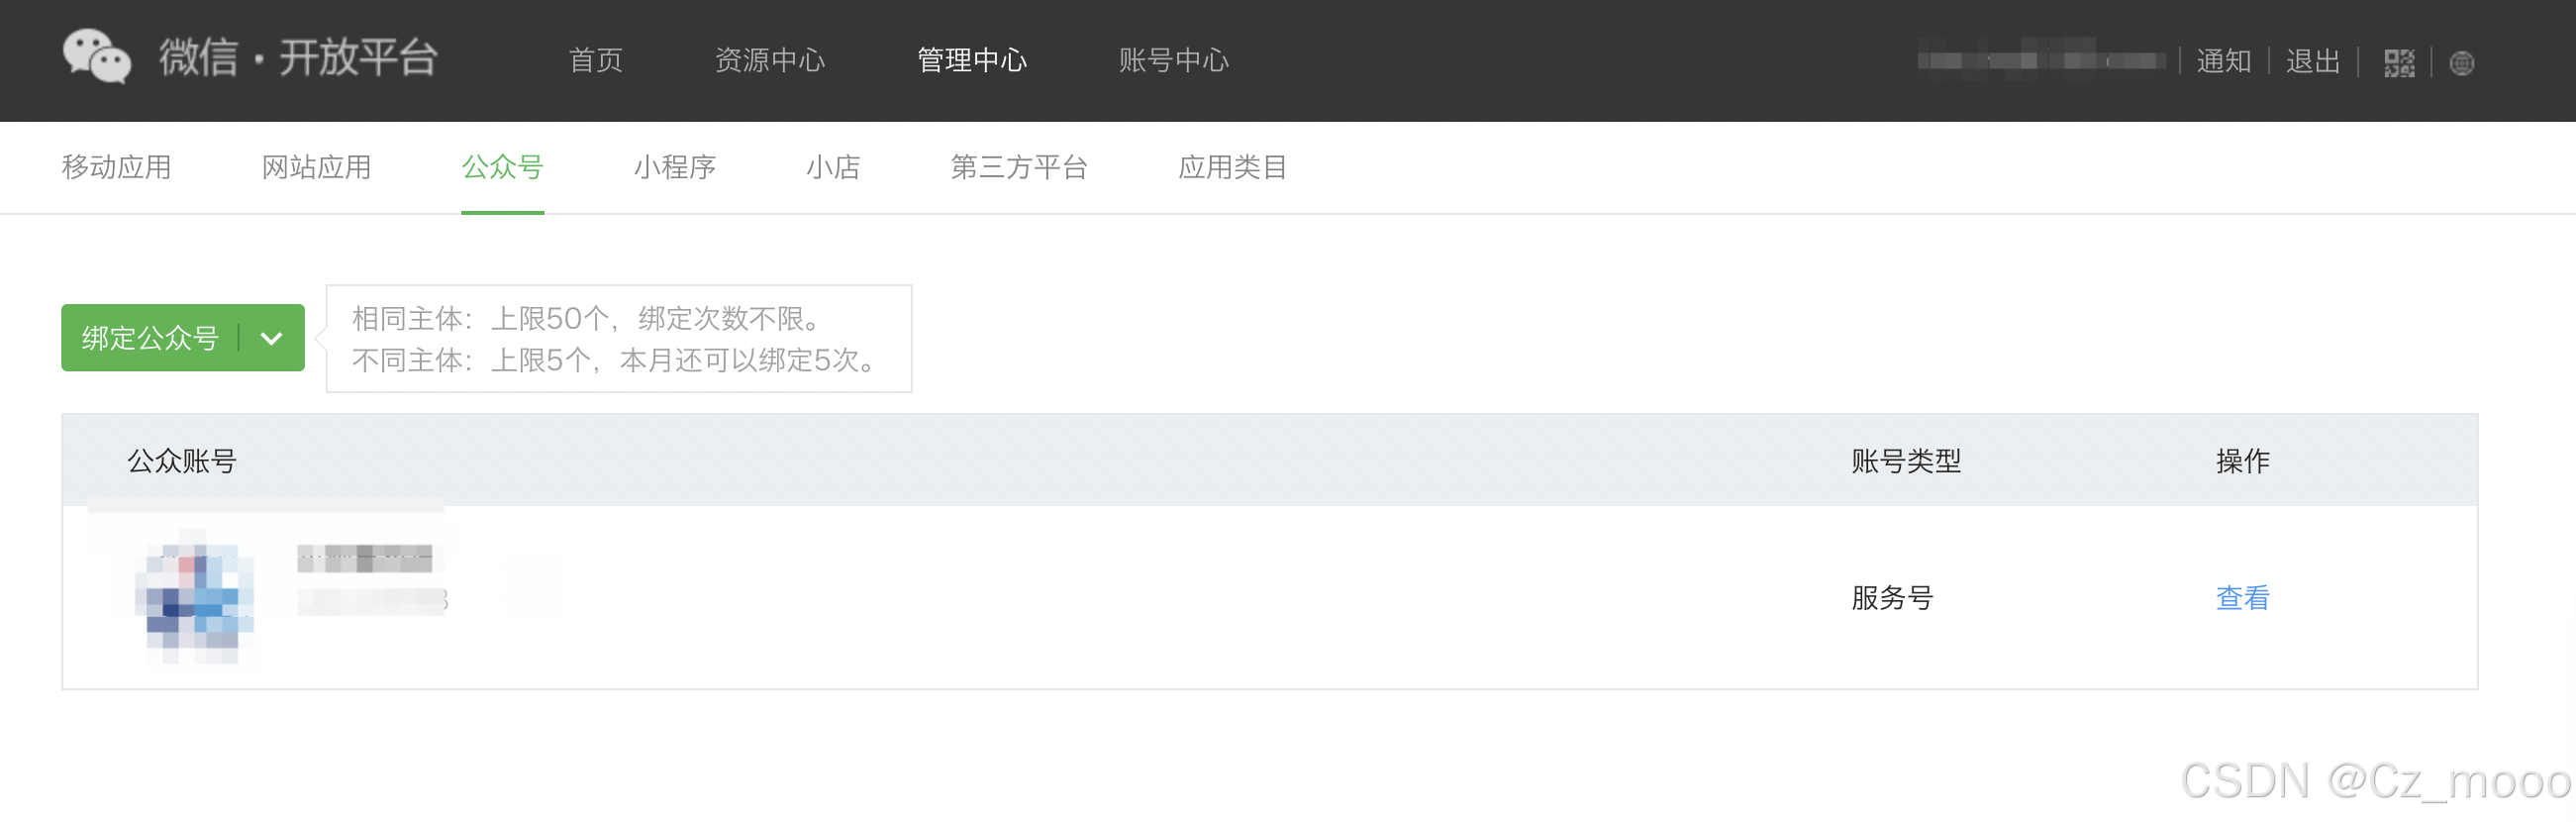The image size is (2576, 822).
Task: Open 账号中心 menu item
Action: coord(1173,61)
